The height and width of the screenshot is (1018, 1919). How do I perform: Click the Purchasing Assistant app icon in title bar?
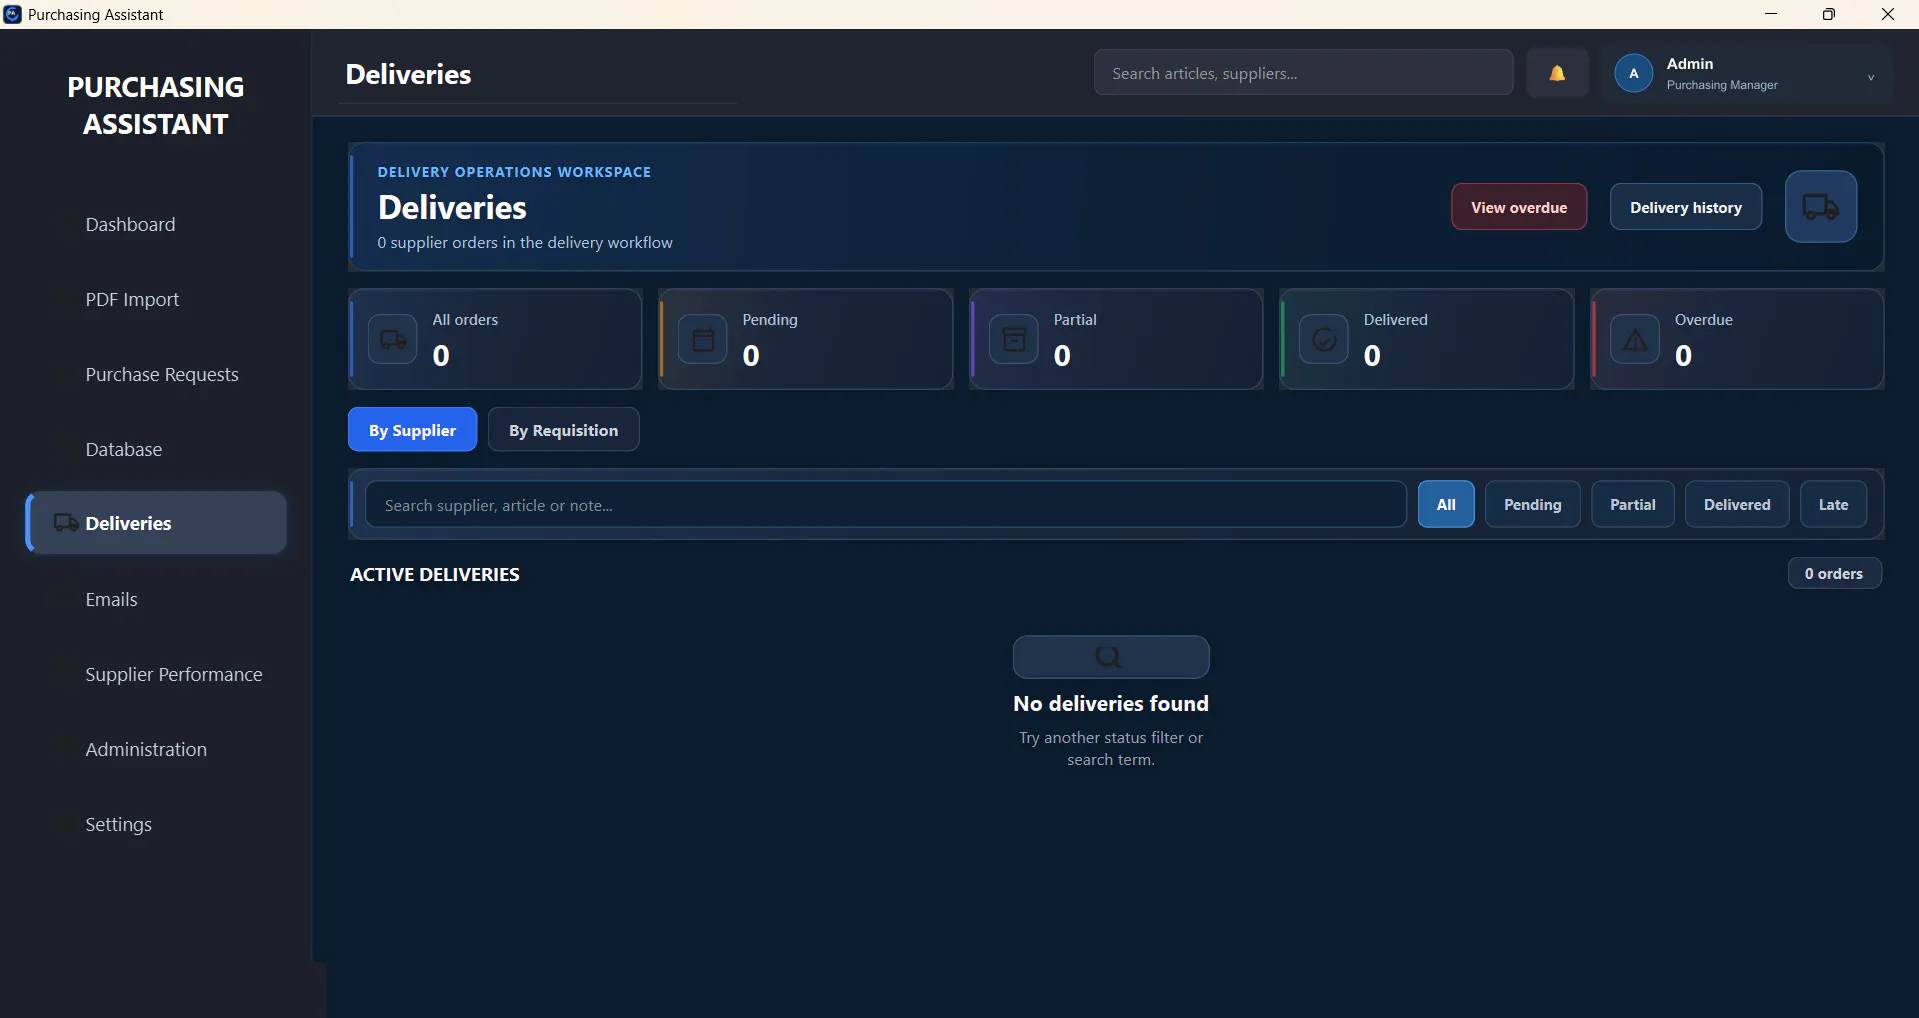[x=12, y=14]
